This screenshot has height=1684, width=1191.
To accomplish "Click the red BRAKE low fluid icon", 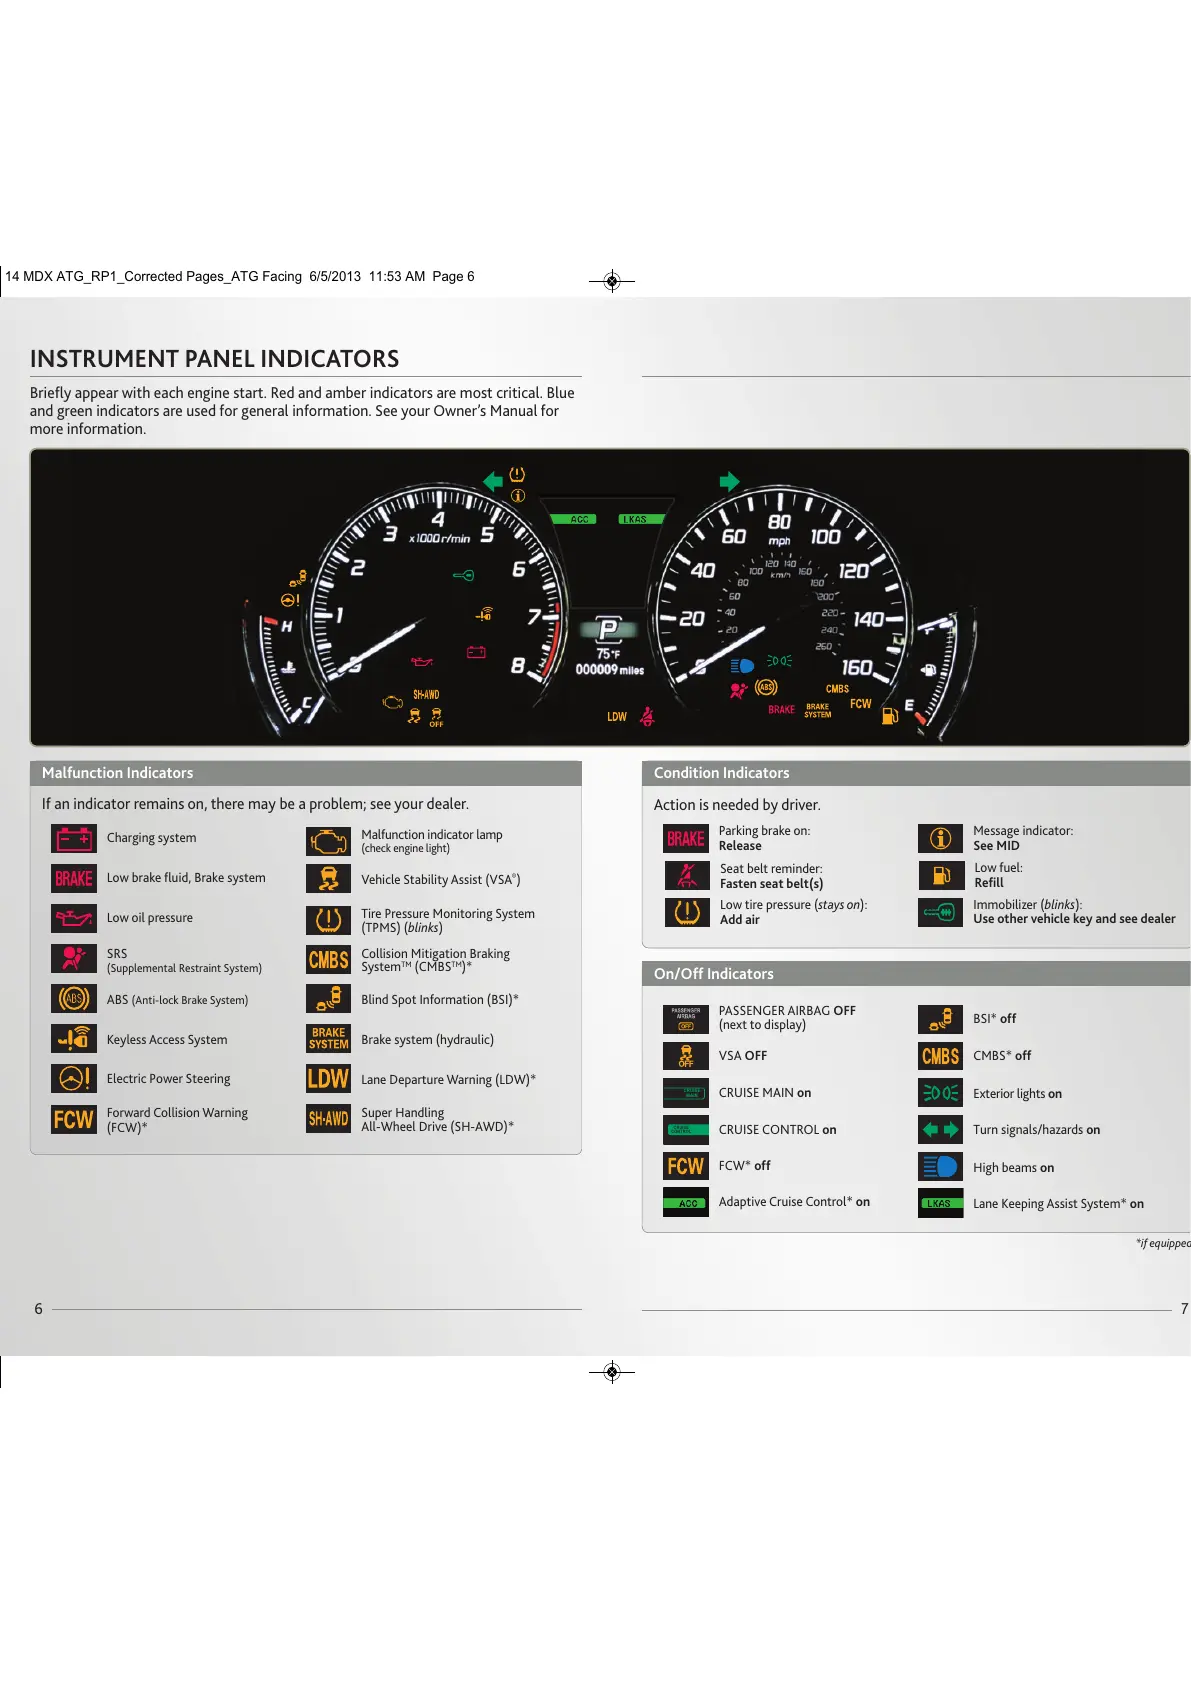I will click(x=74, y=879).
